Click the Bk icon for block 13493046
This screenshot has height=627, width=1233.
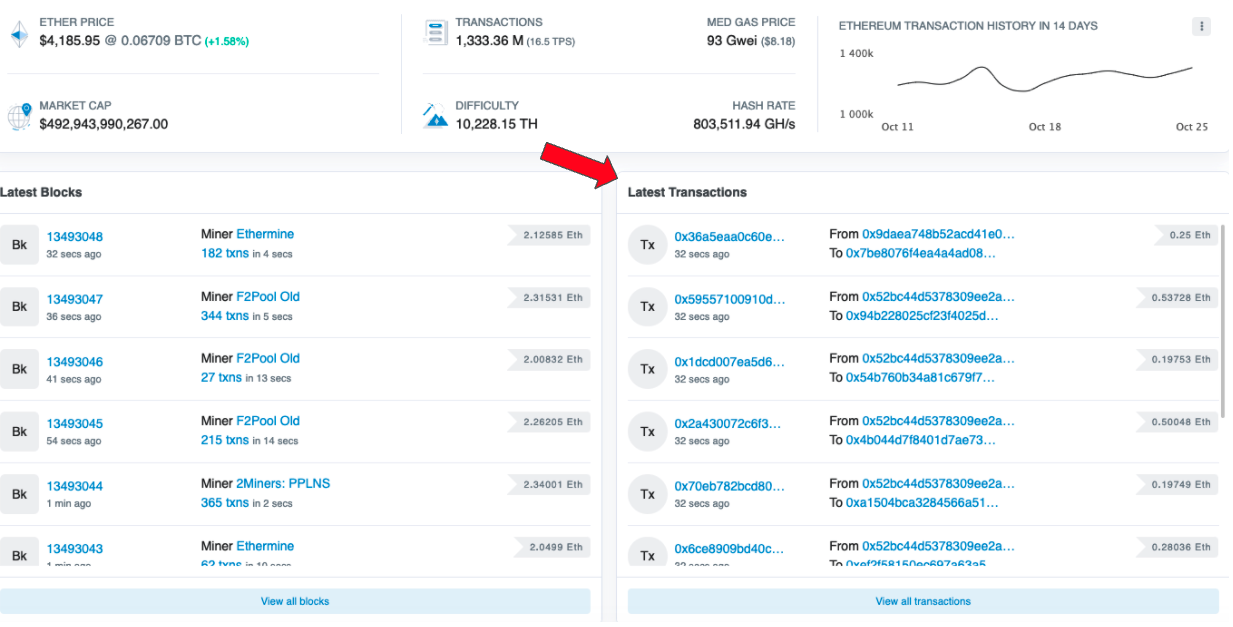point(19,369)
